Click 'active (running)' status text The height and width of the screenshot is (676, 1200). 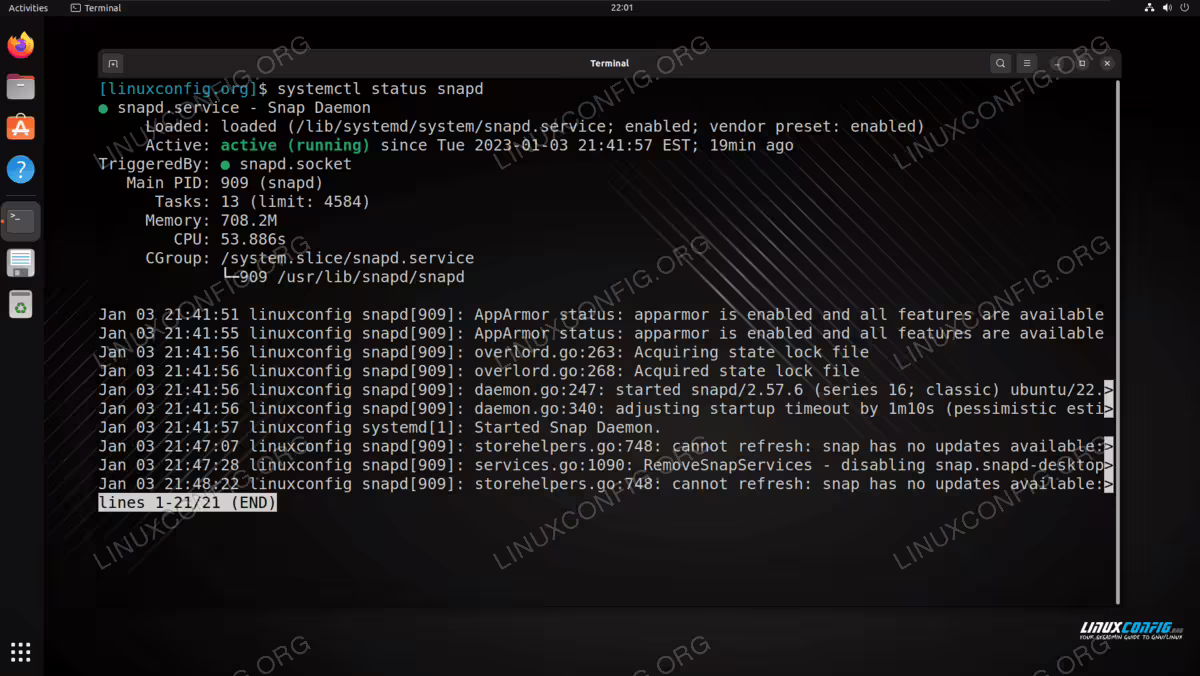[x=295, y=146]
